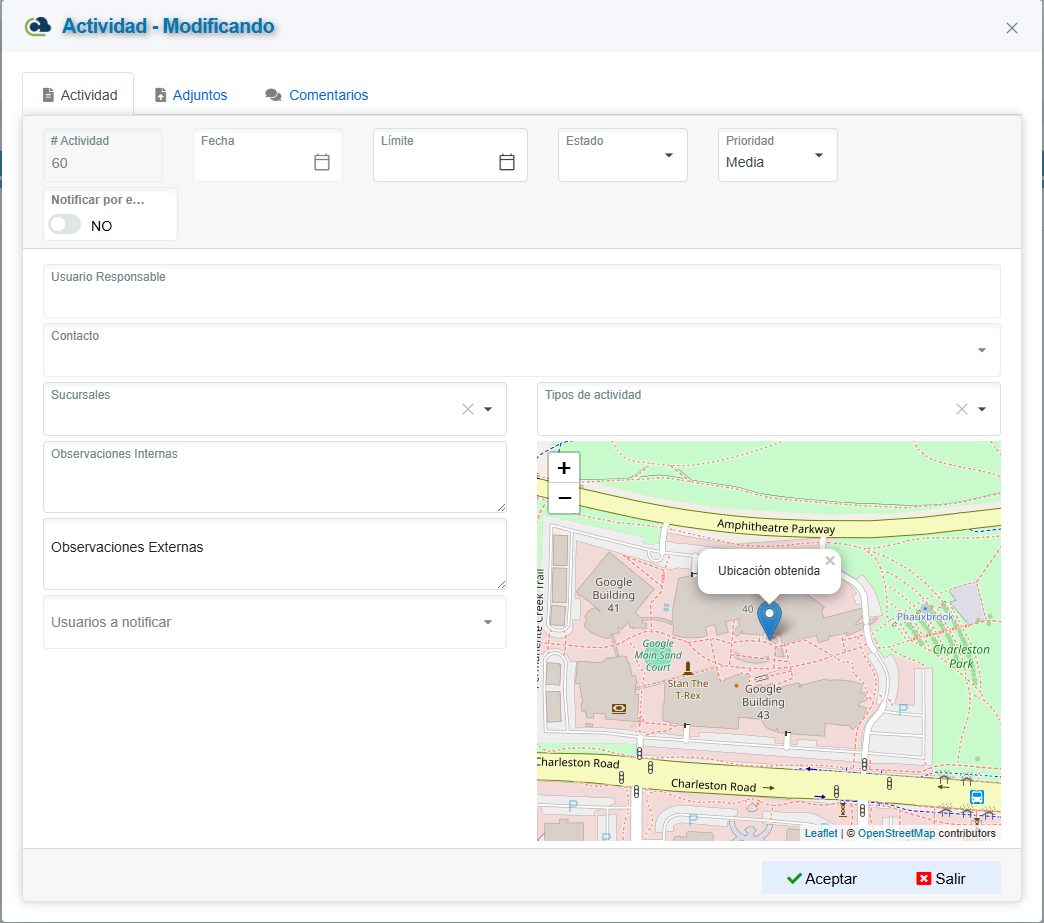Open the Límite calendar picker icon

tap(507, 162)
